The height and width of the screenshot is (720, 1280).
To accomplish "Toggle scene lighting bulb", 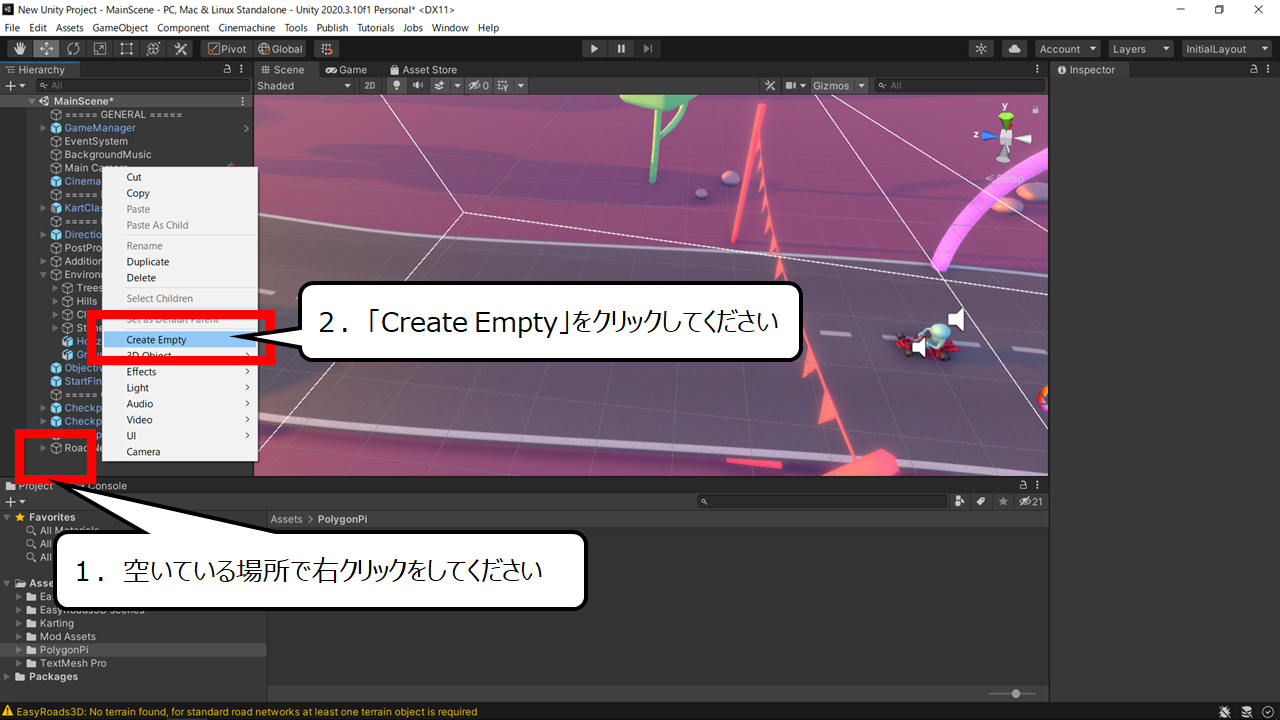I will (x=396, y=85).
